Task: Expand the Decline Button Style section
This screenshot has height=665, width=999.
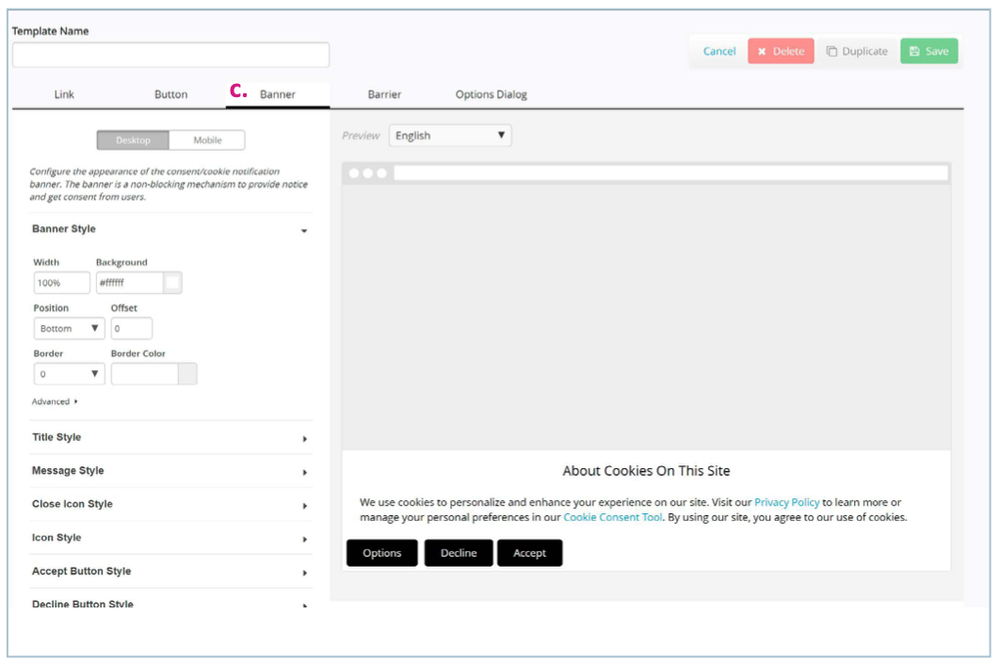Action: (x=171, y=603)
